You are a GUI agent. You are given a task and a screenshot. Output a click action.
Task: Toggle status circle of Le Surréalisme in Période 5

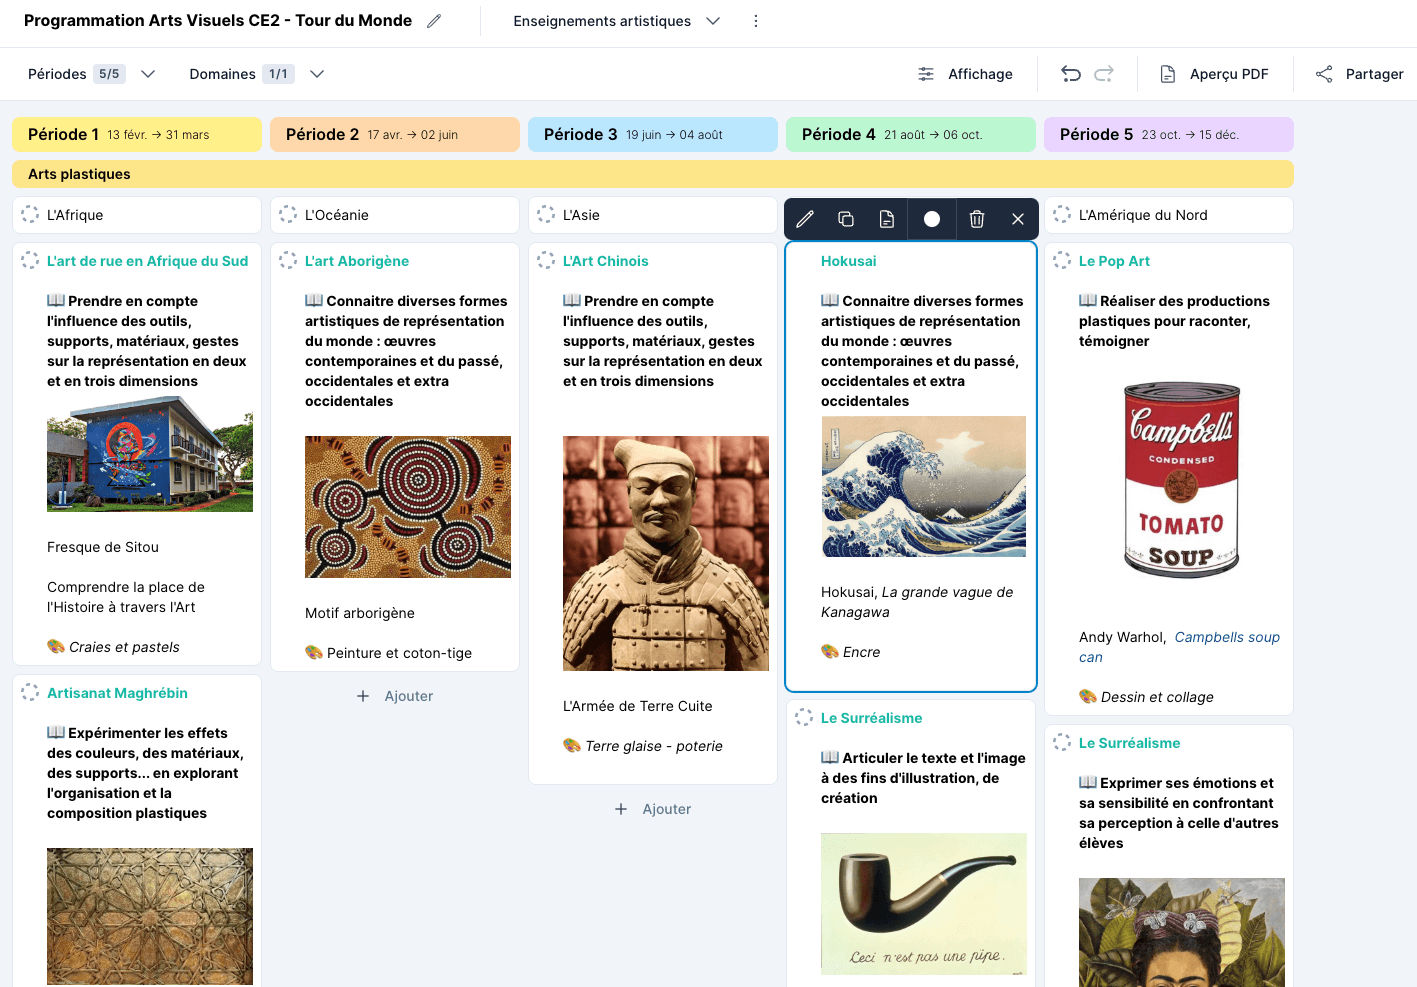[1062, 743]
